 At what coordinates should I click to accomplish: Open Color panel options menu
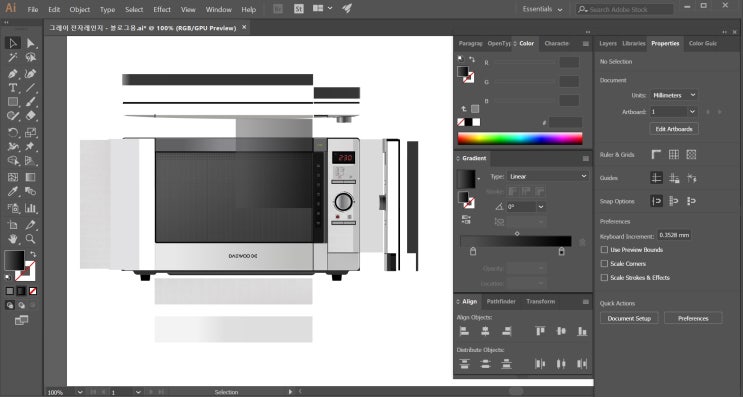coord(586,44)
